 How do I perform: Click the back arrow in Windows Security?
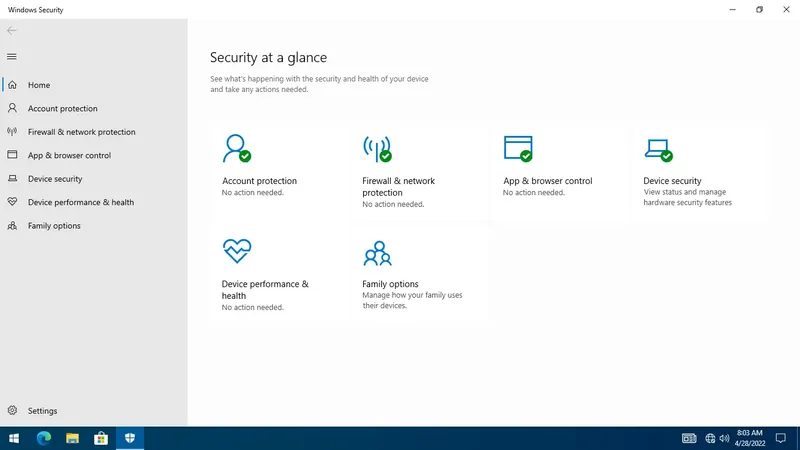(12, 31)
